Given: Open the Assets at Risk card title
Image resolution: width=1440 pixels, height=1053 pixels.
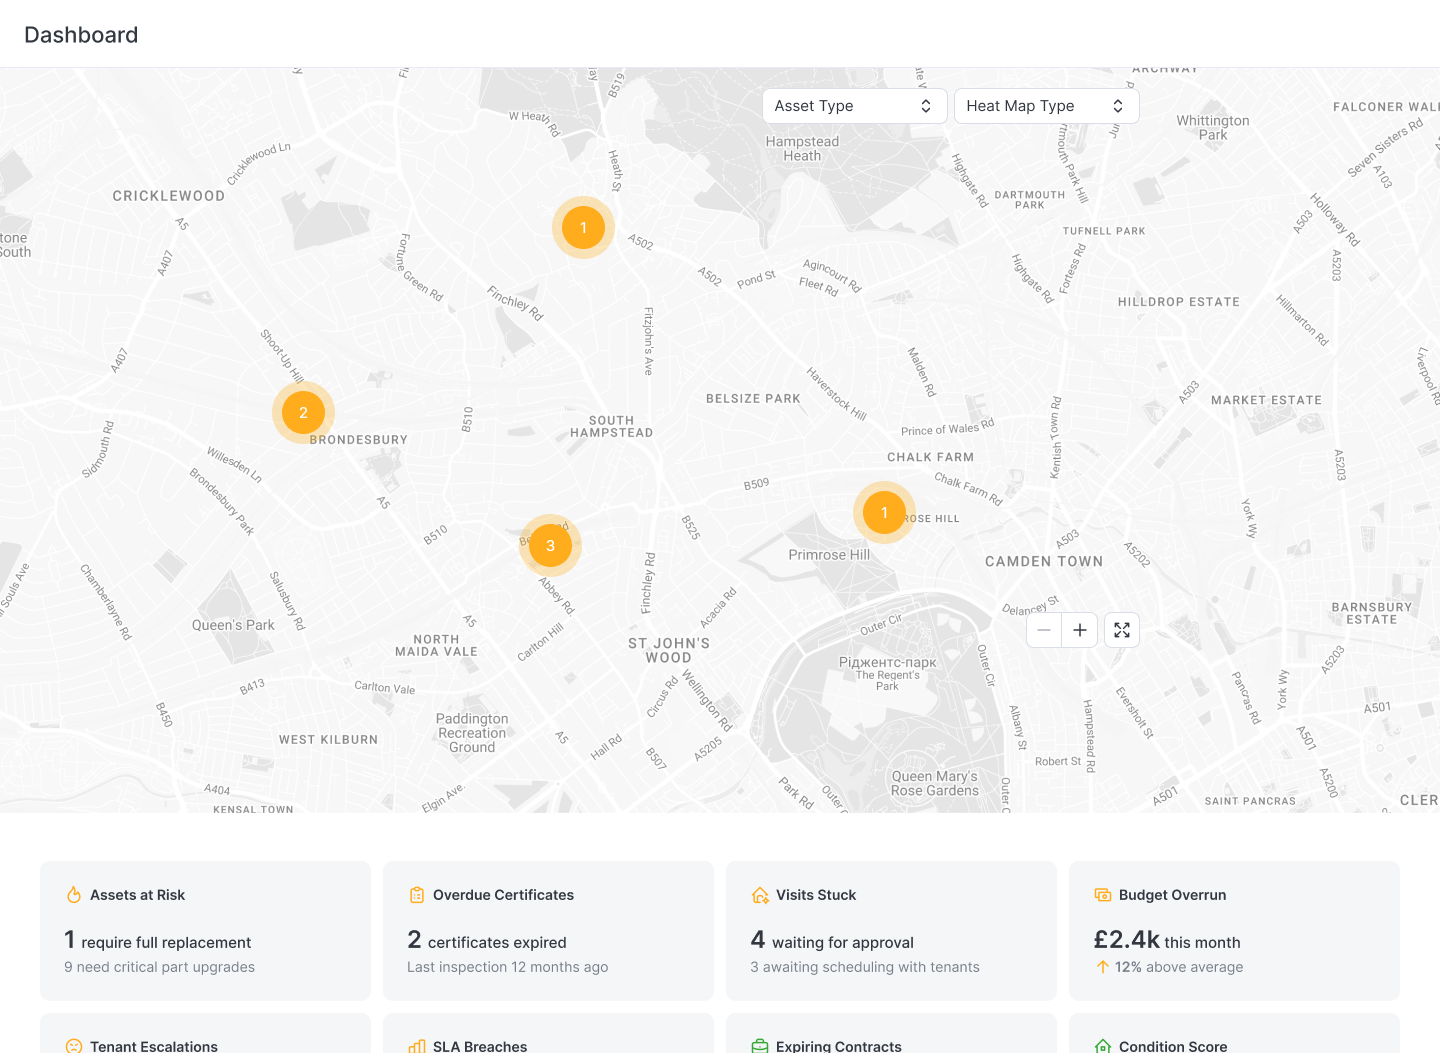Looking at the screenshot, I should pos(137,895).
